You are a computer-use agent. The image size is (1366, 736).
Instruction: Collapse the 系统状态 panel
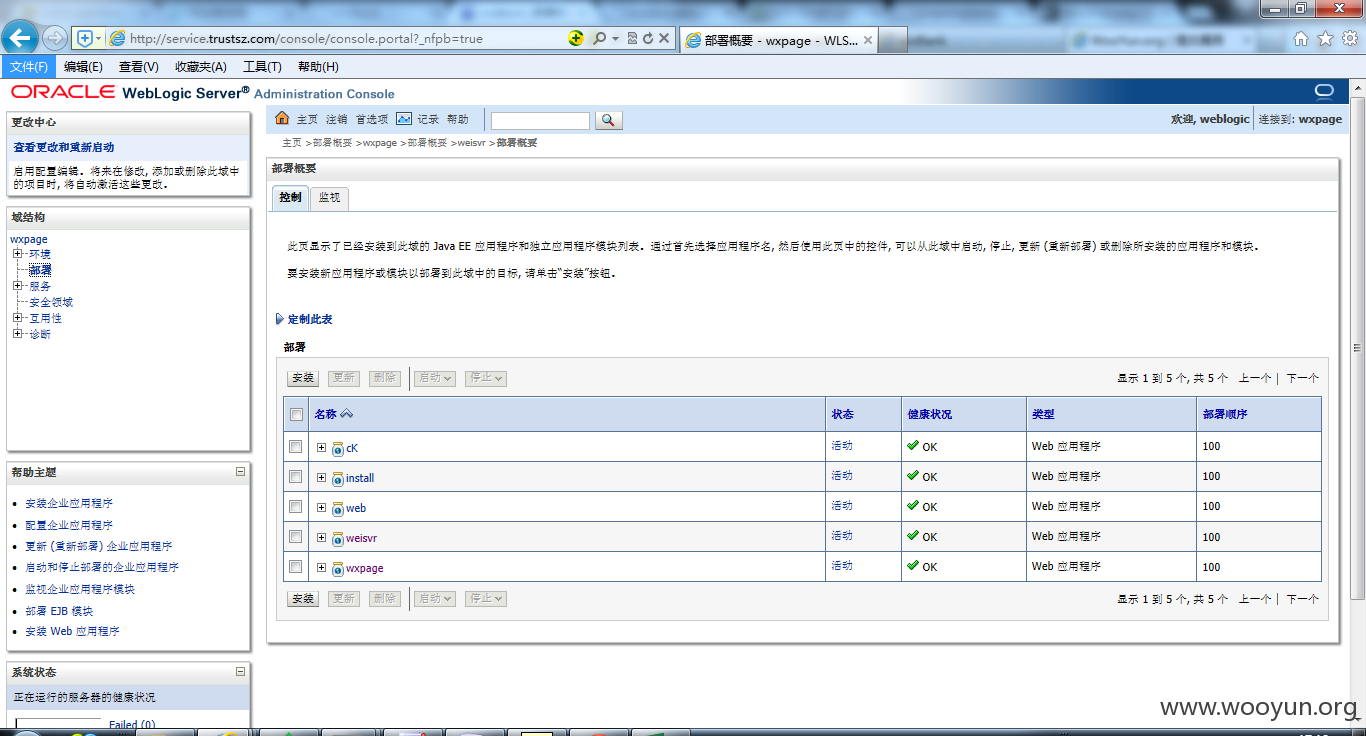coord(240,672)
